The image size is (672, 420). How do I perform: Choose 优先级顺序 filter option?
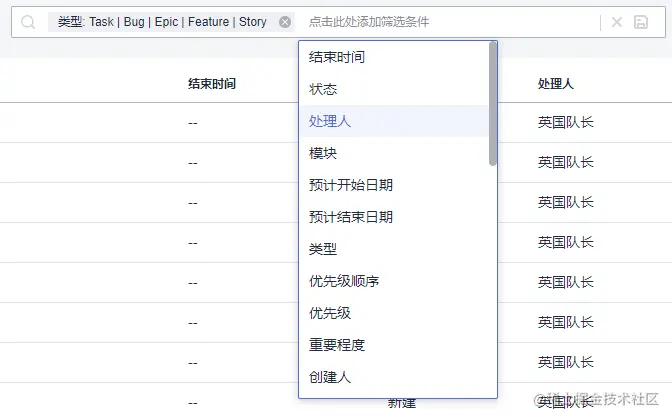click(394, 281)
